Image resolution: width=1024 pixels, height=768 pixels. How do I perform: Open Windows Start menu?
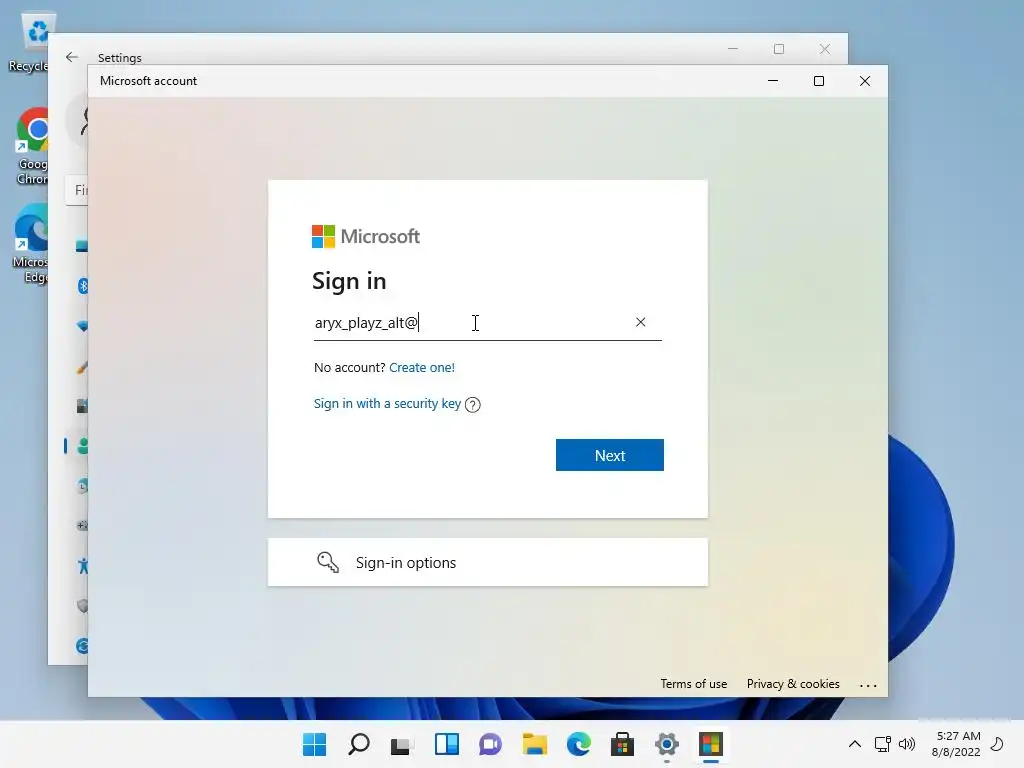(315, 744)
